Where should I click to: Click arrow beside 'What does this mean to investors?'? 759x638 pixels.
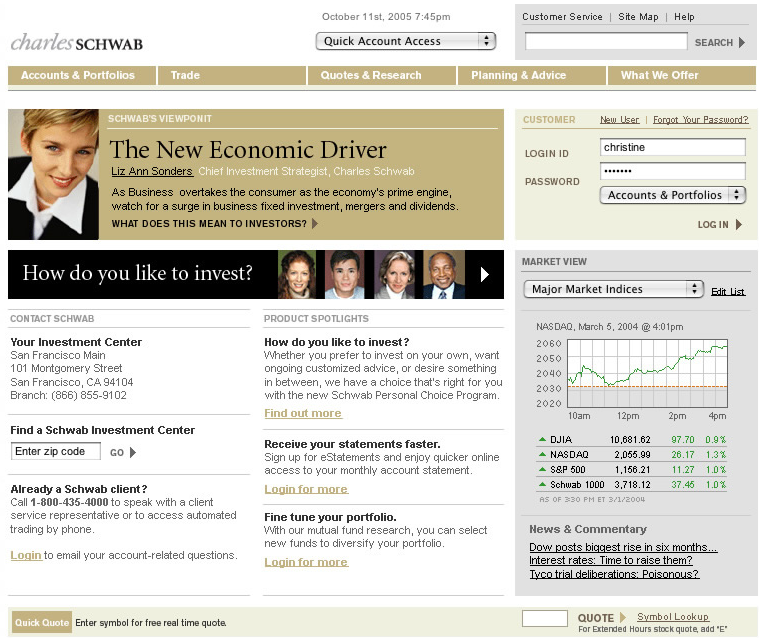(315, 224)
